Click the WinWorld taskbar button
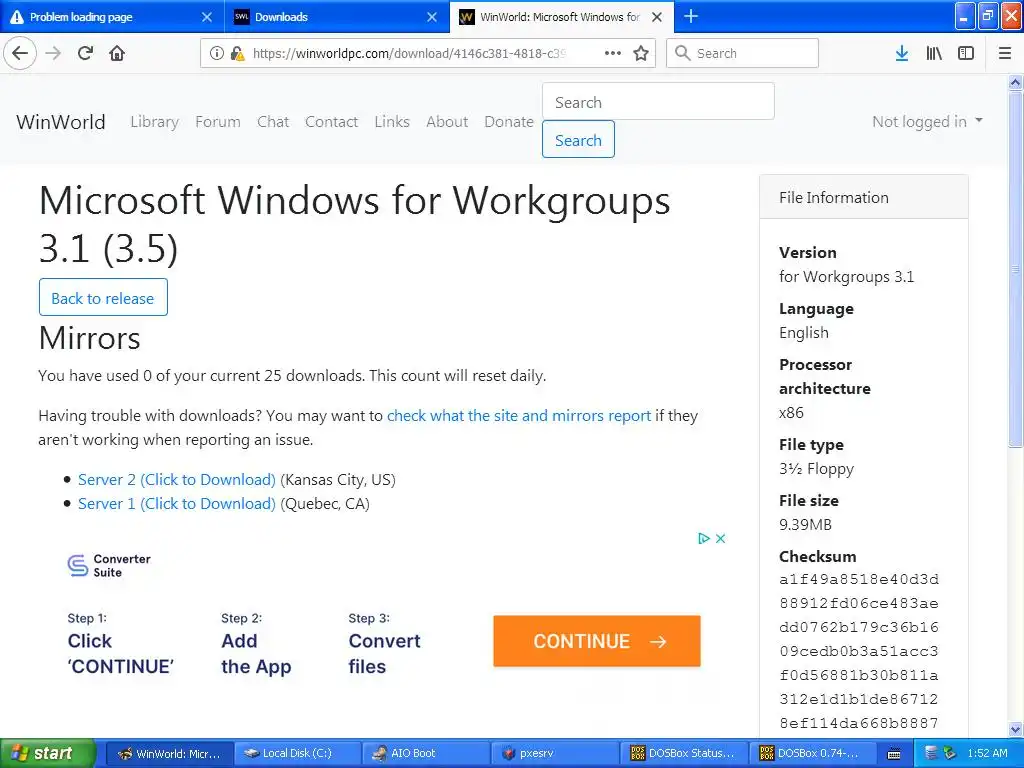The width and height of the screenshot is (1024, 768). (169, 754)
